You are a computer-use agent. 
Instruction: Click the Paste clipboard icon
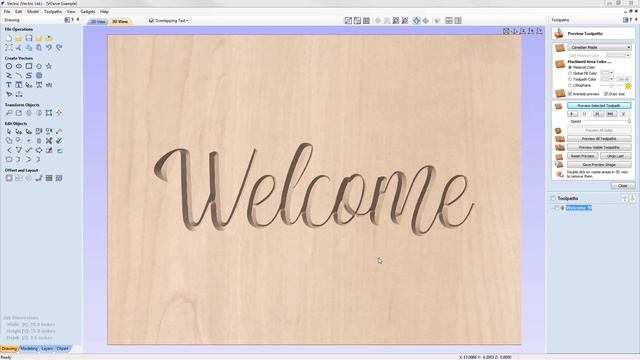coord(39,47)
